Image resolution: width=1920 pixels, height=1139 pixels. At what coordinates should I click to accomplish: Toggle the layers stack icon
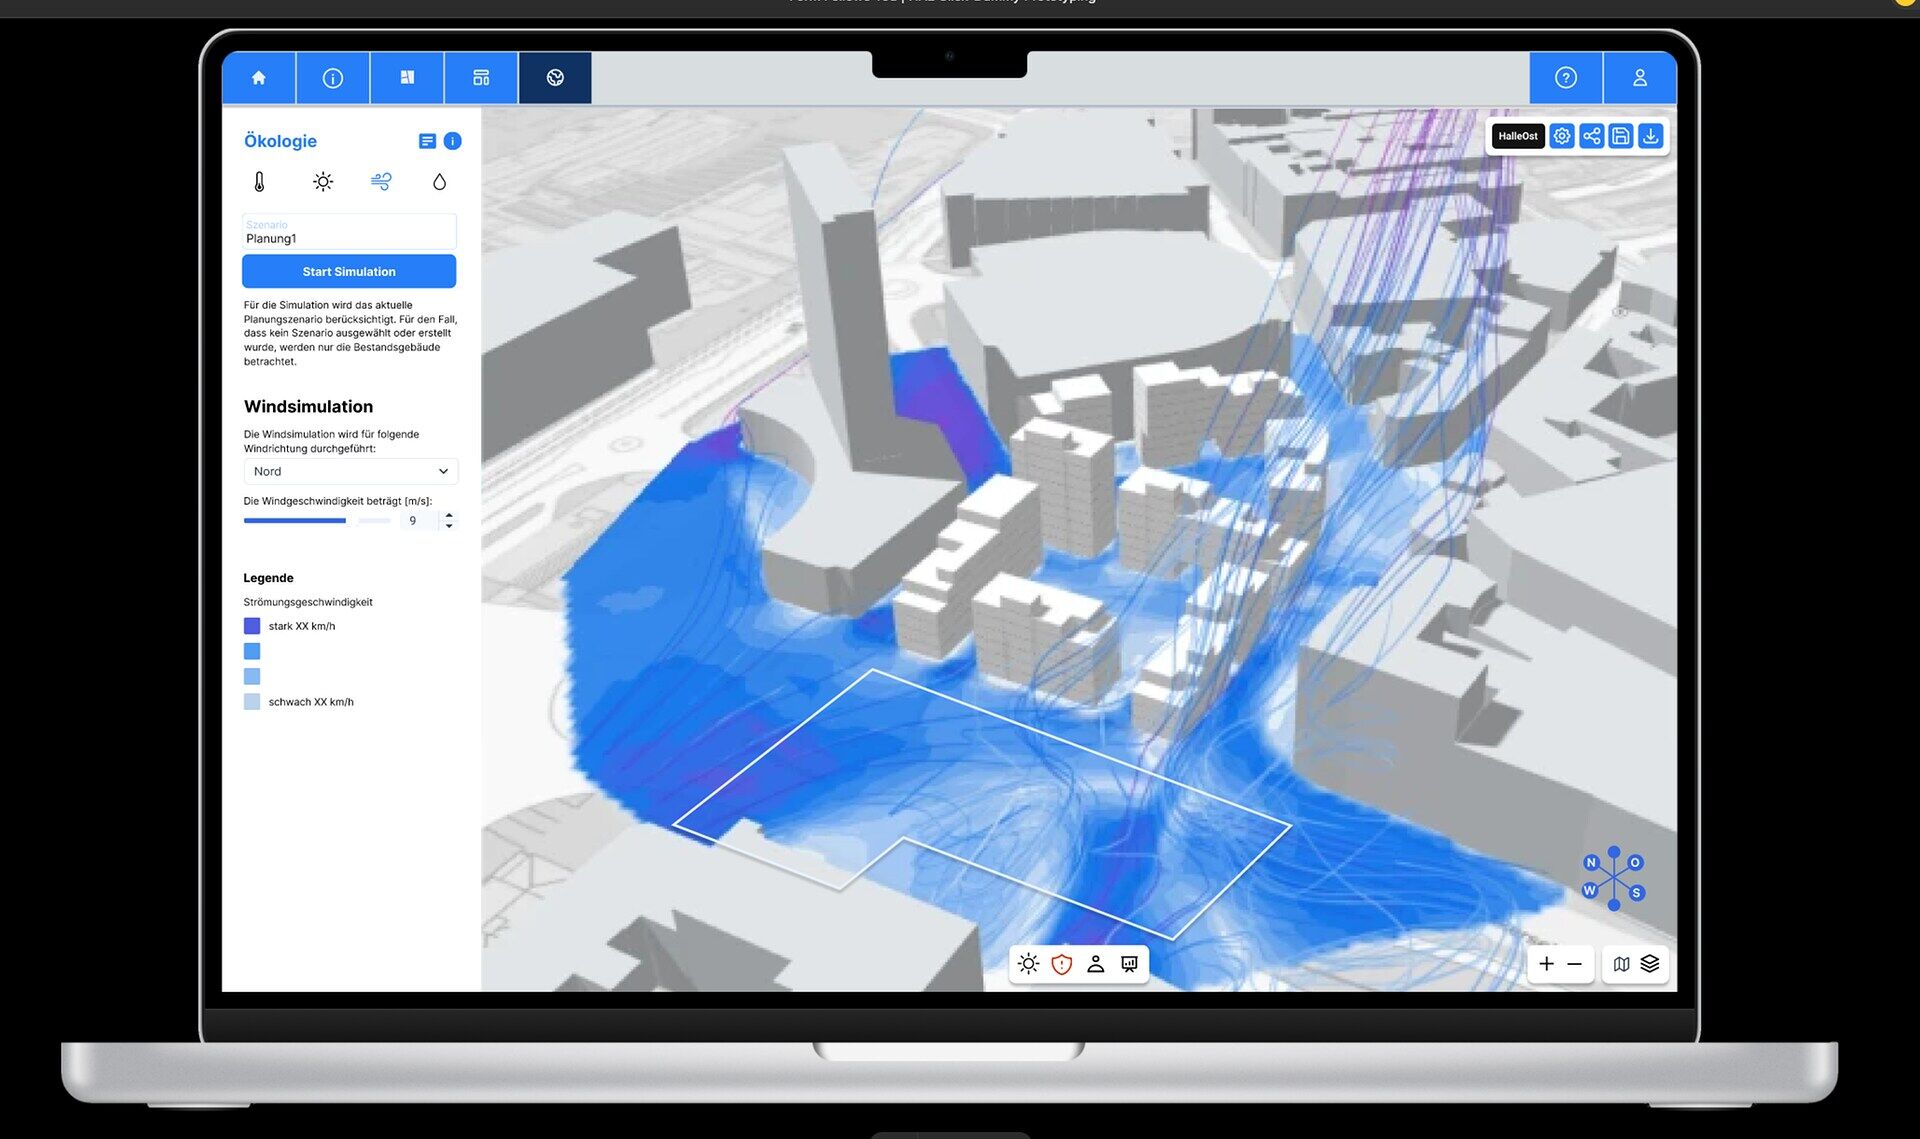pos(1650,964)
